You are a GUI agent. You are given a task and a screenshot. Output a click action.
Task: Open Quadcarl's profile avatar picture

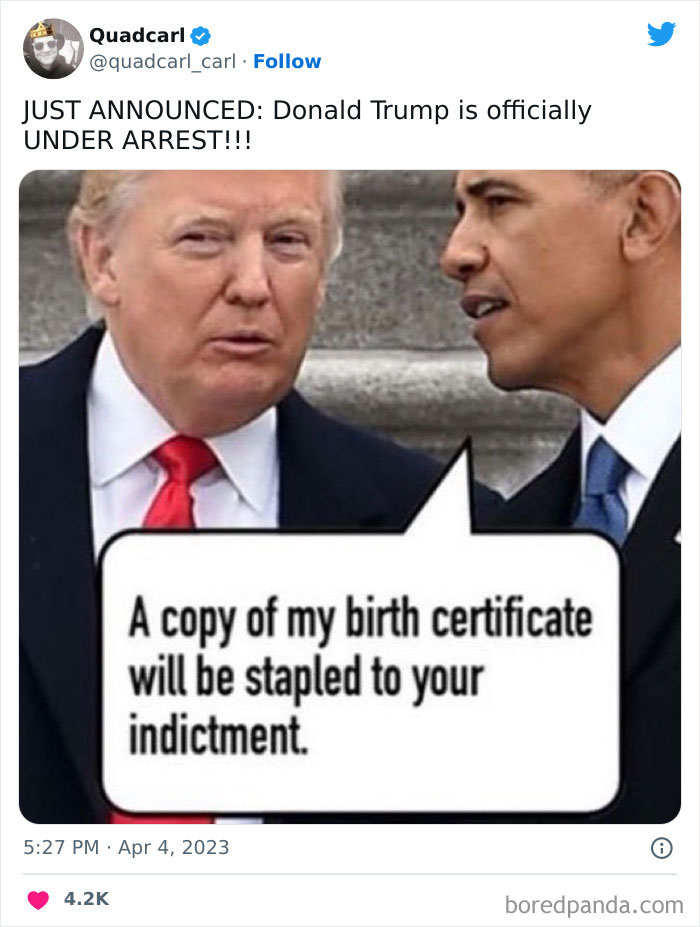pos(53,48)
